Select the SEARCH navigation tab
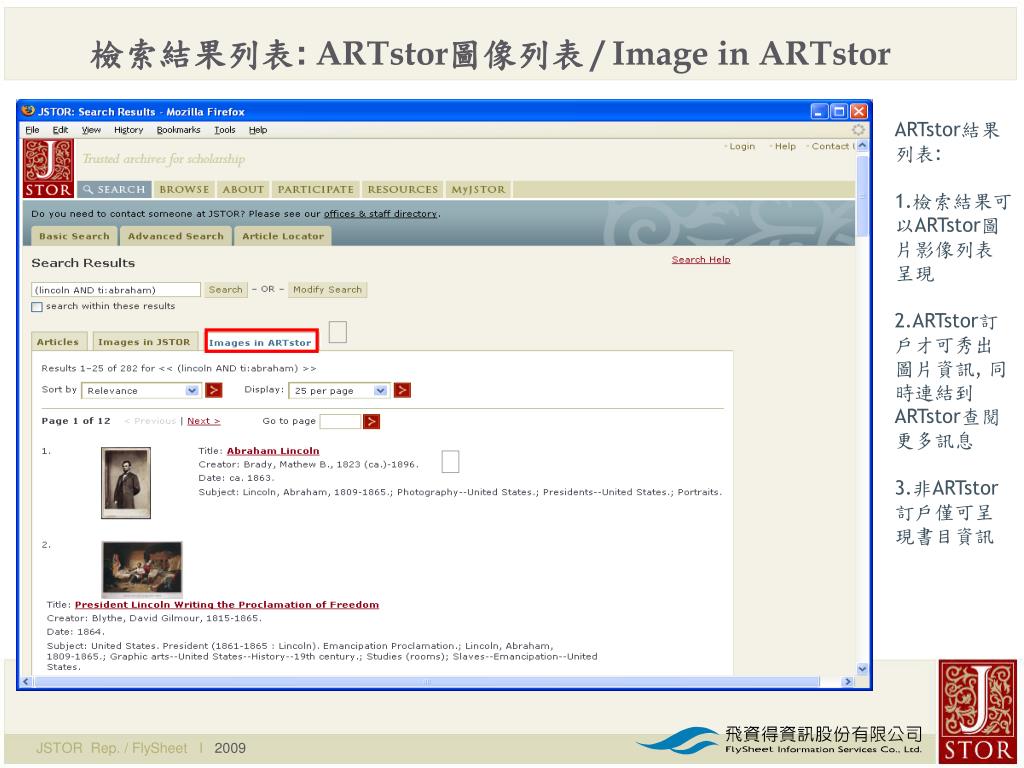 [114, 189]
